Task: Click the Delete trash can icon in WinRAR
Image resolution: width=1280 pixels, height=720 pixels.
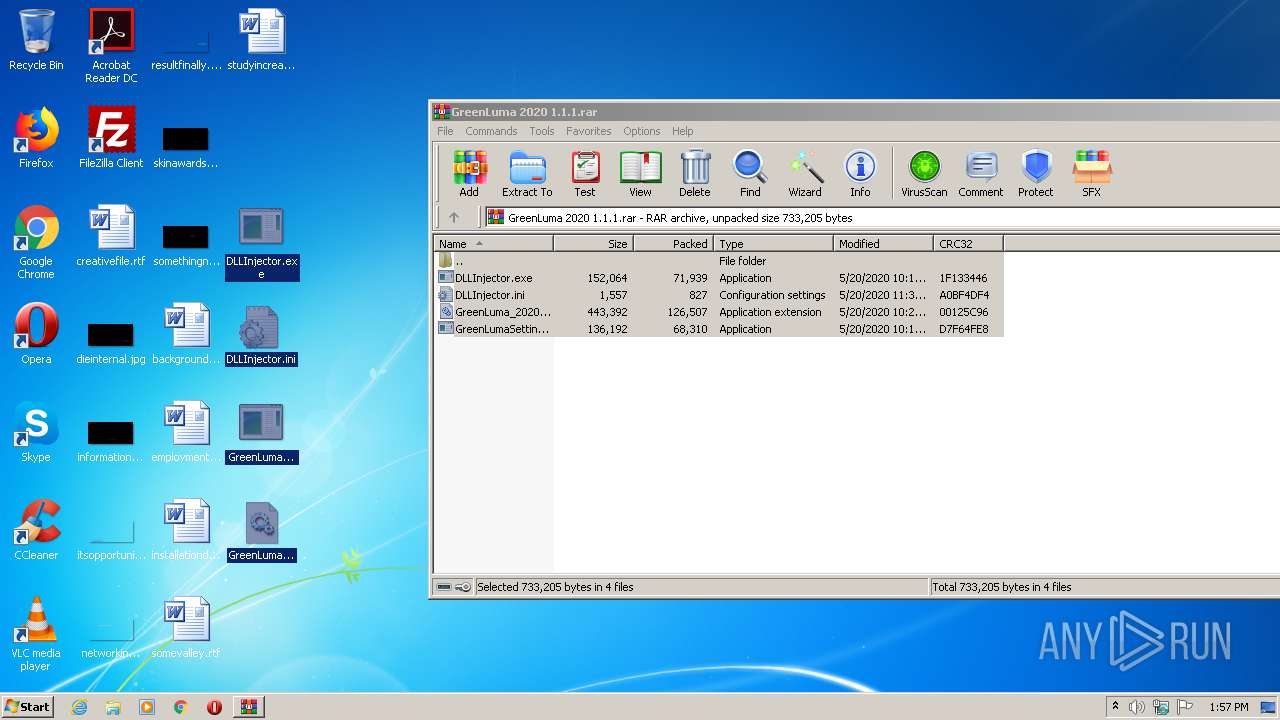Action: click(695, 174)
